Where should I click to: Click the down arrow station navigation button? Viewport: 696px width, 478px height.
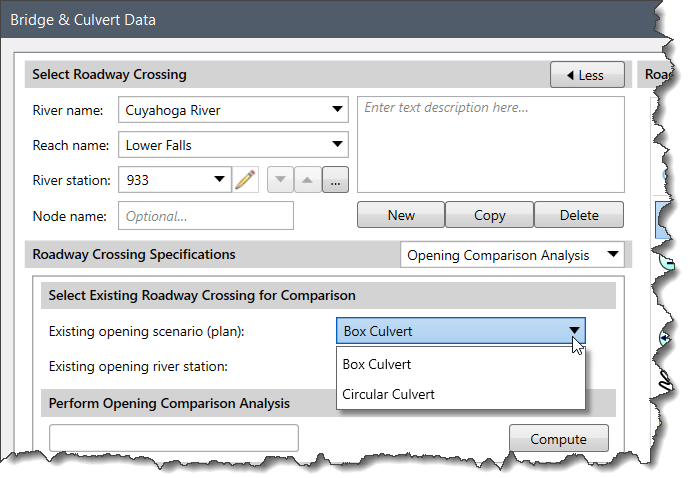tap(281, 180)
